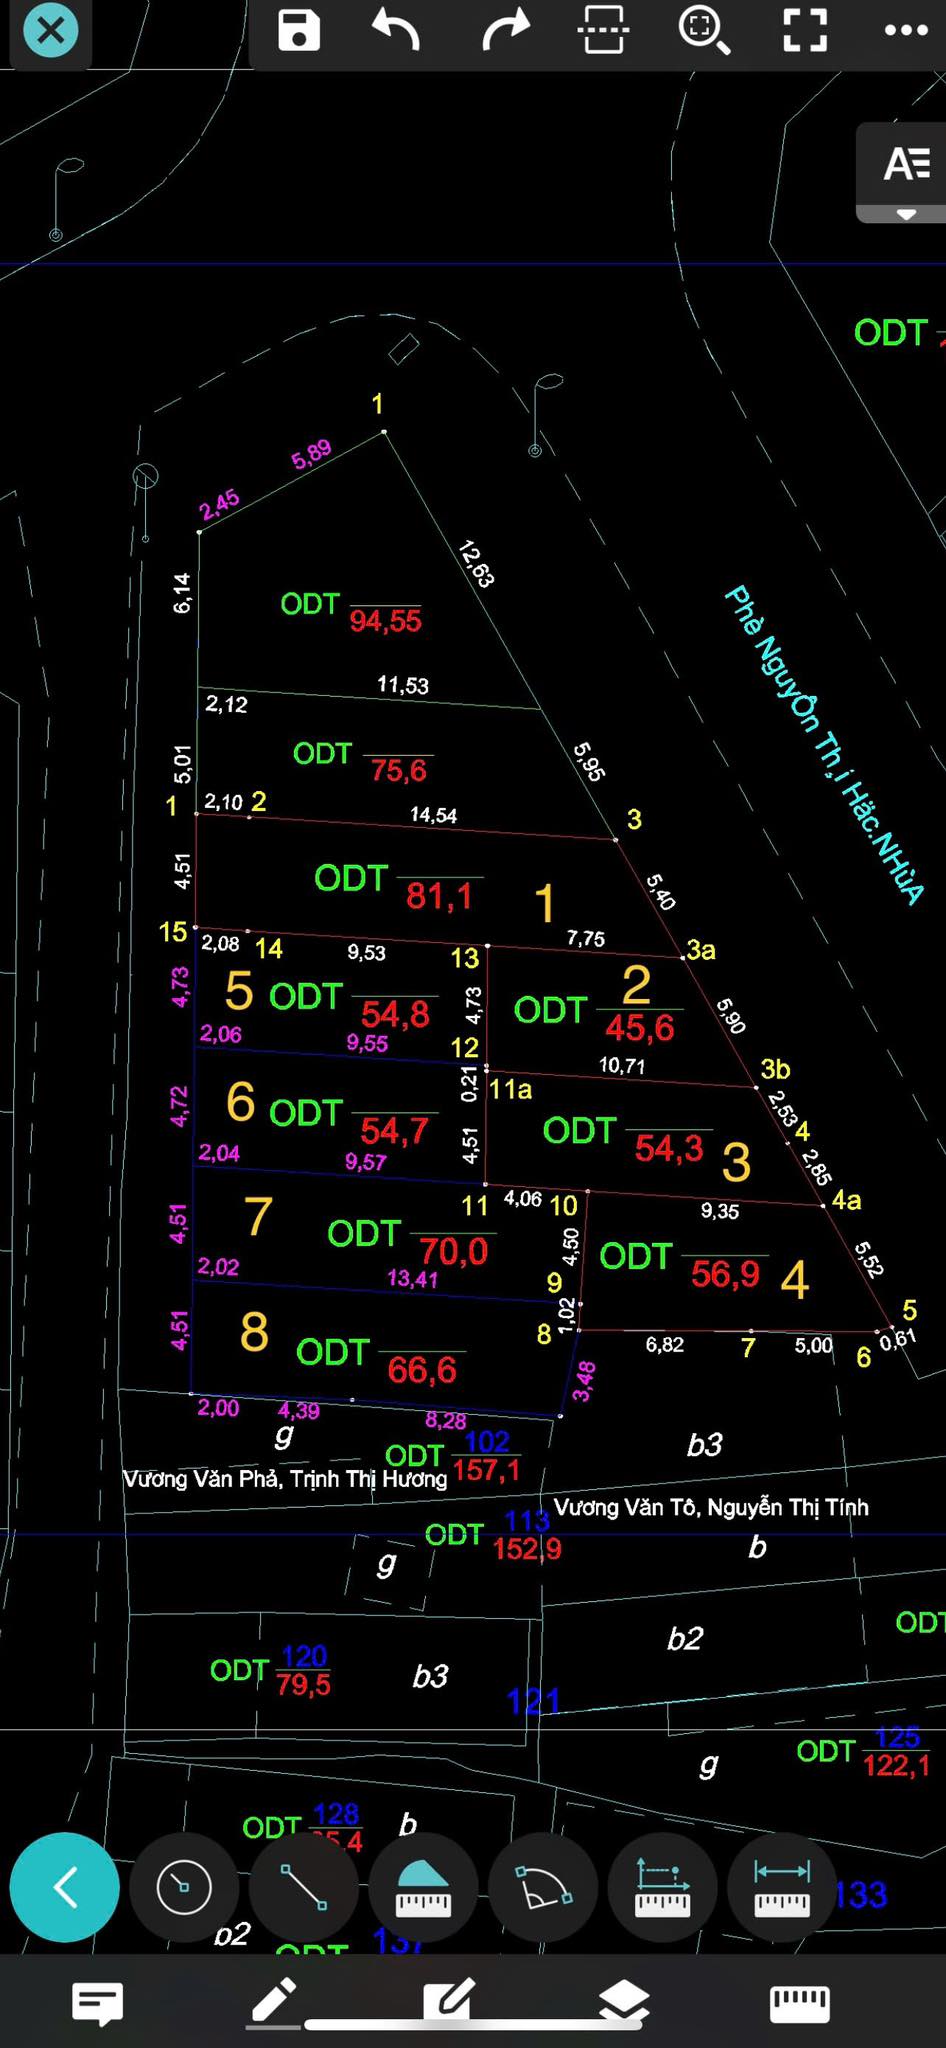The width and height of the screenshot is (946, 2048).
Task: Redo the previous action
Action: pos(505,30)
